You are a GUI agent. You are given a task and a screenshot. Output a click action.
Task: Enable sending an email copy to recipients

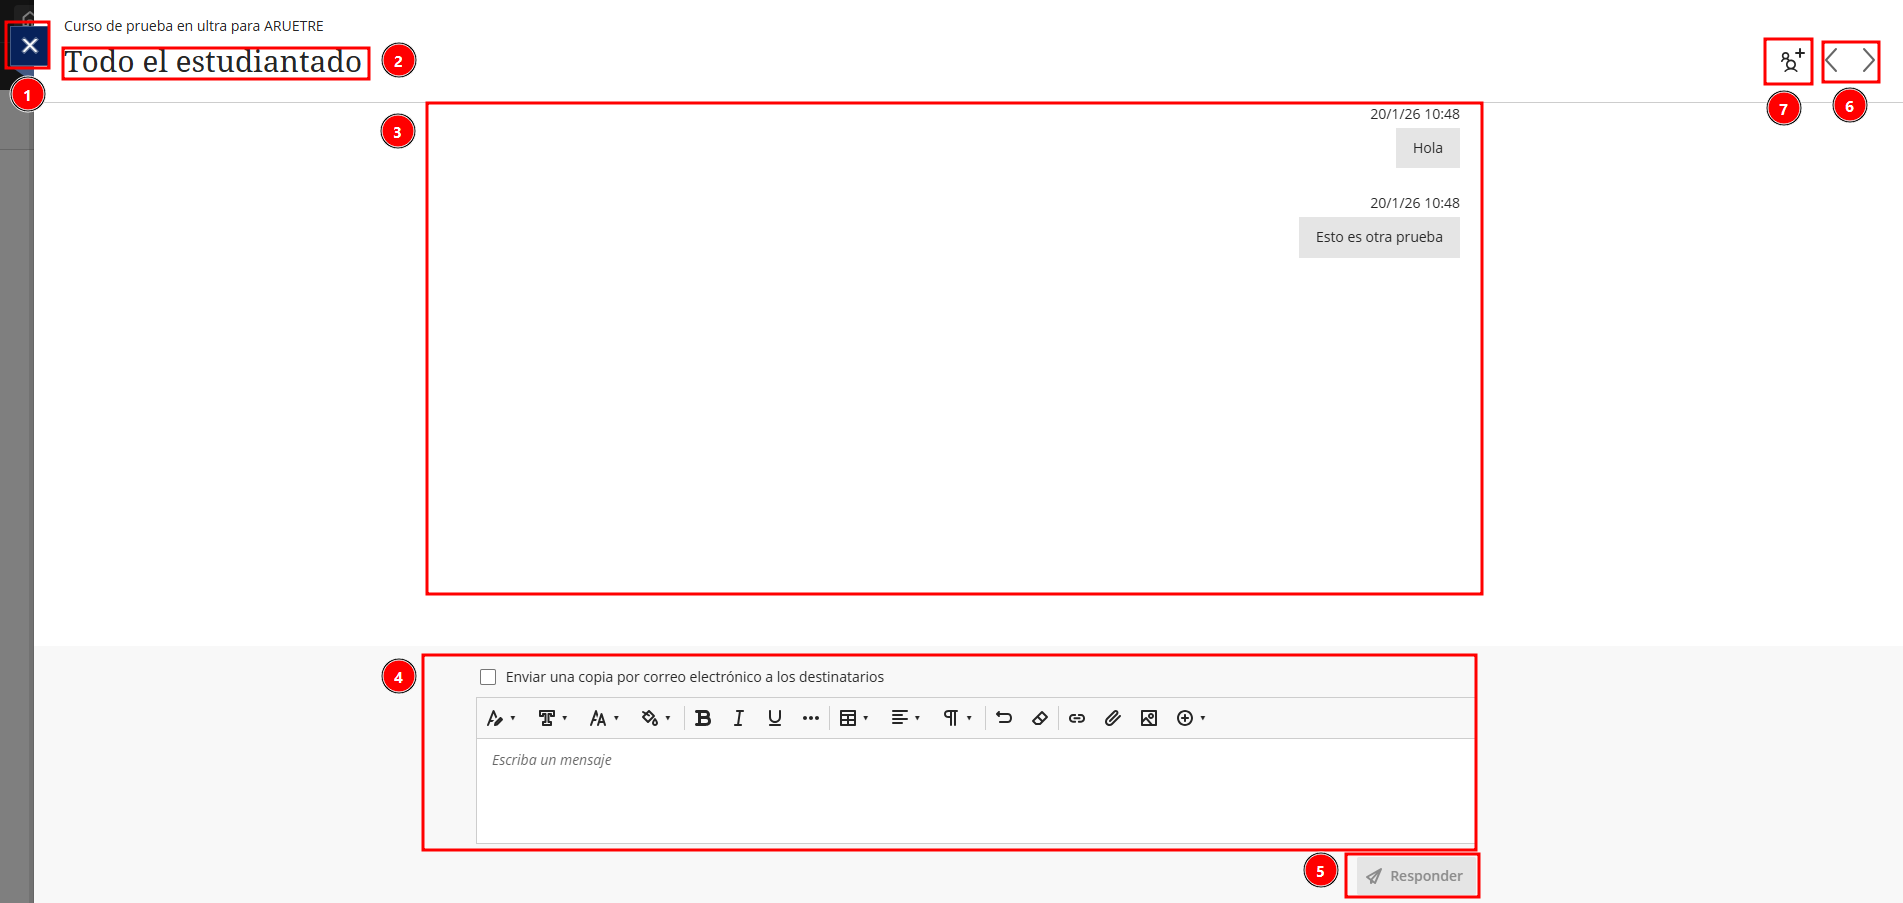[488, 677]
